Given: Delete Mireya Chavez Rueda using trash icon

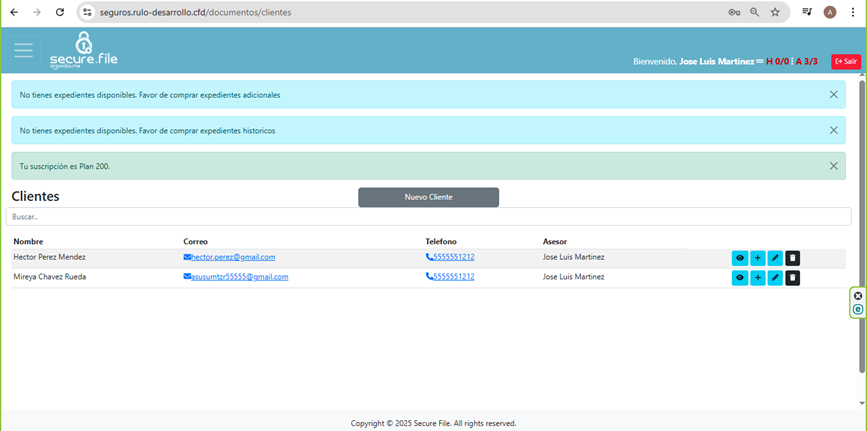Looking at the screenshot, I should pos(793,277).
